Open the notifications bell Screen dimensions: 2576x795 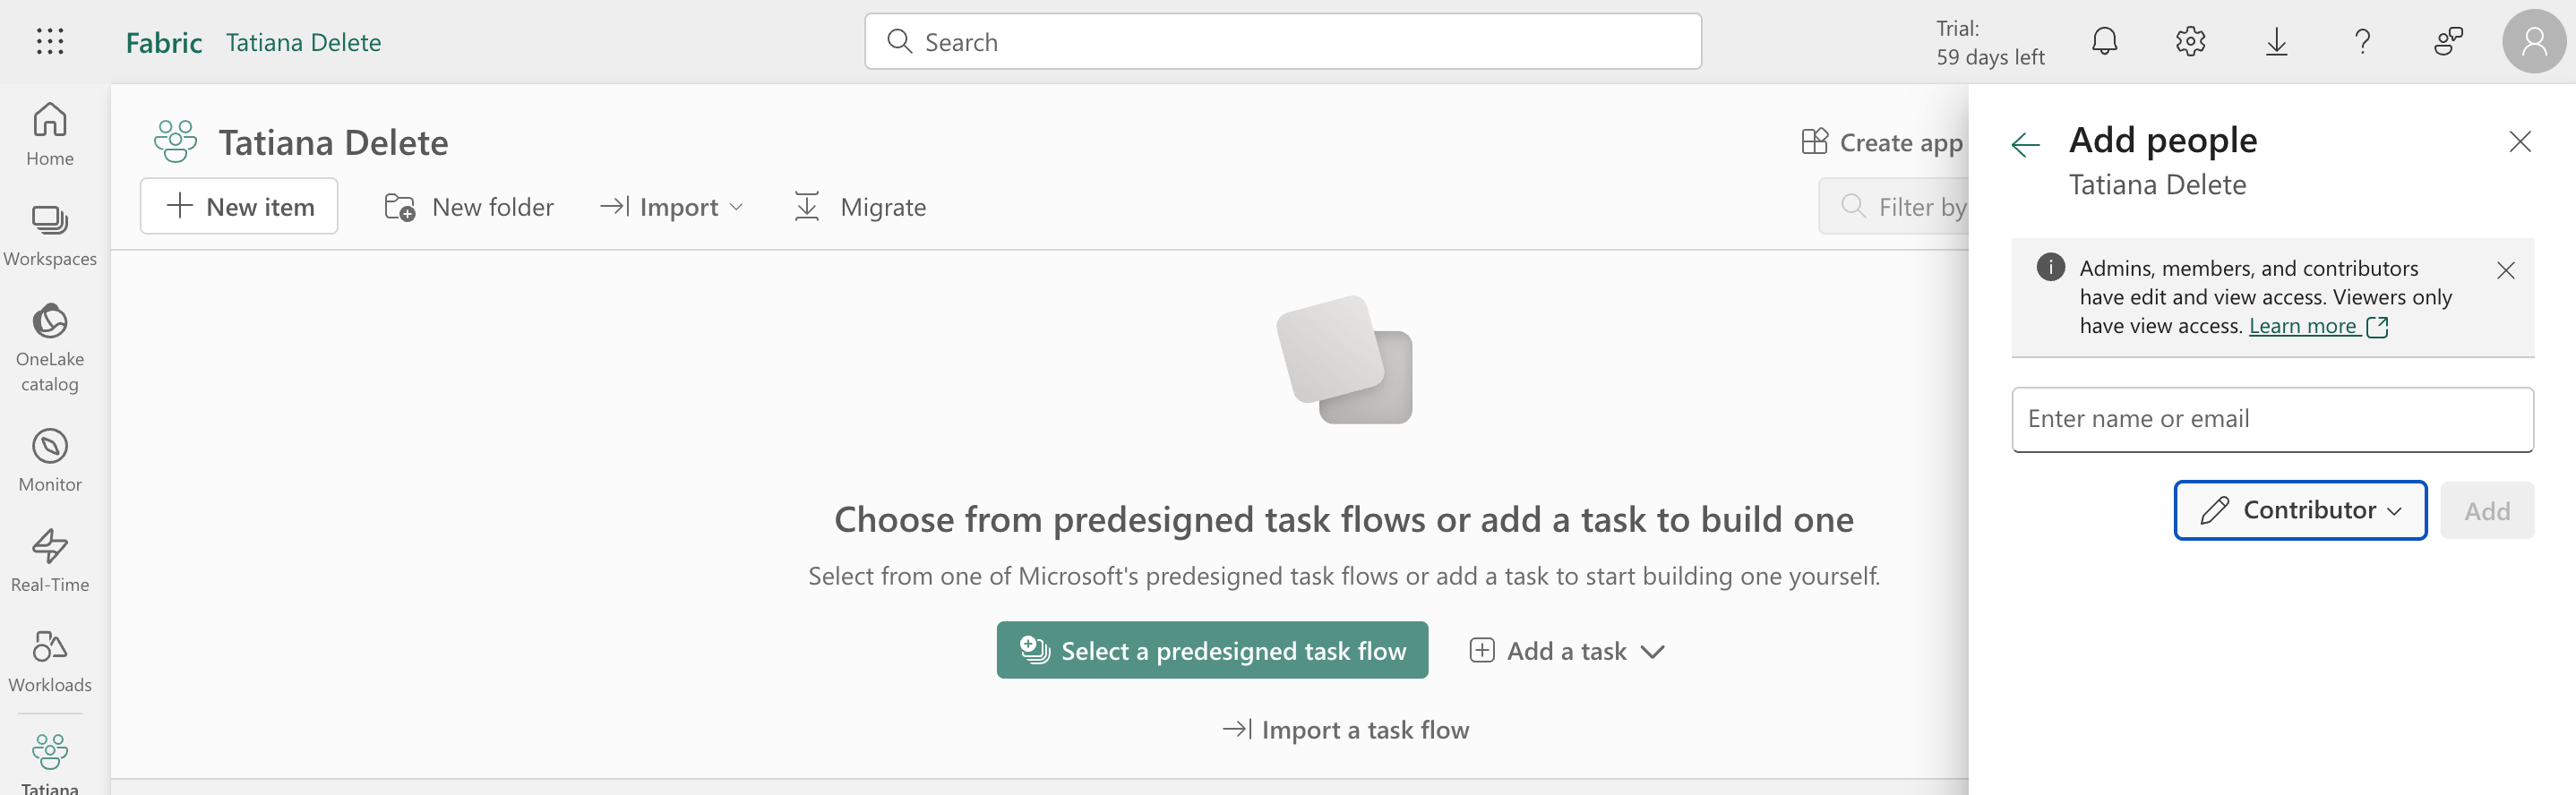point(2104,41)
